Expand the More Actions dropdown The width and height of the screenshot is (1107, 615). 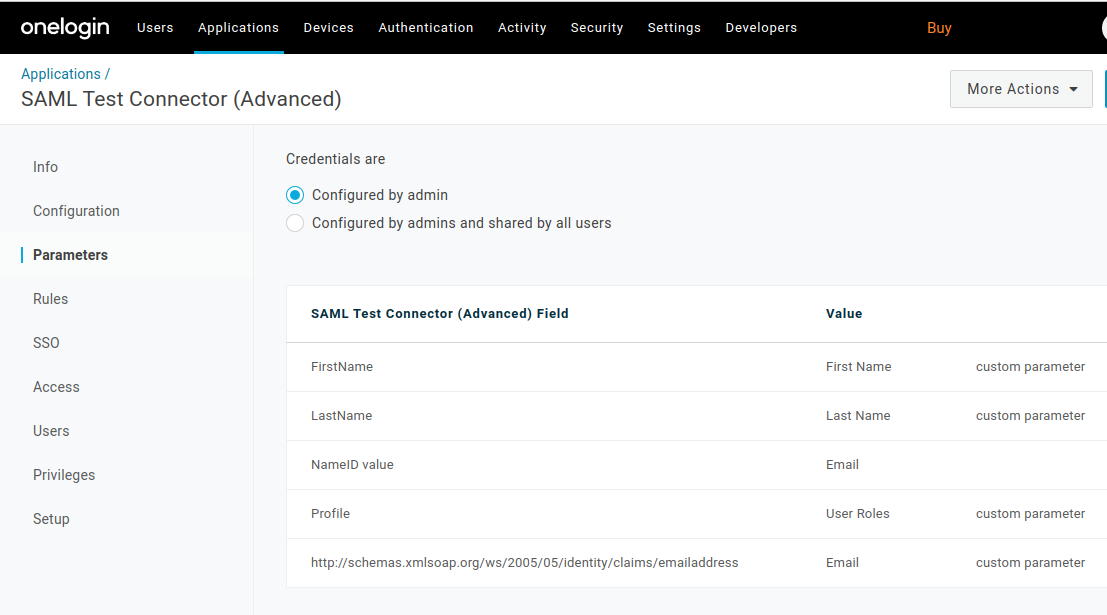[x=1021, y=89]
